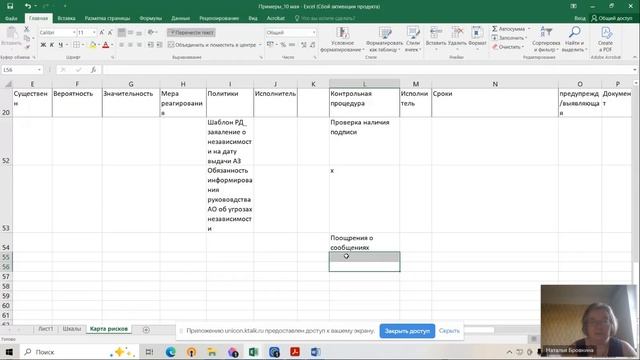Open the Fill (Заполнить) dropdown

click(526, 38)
